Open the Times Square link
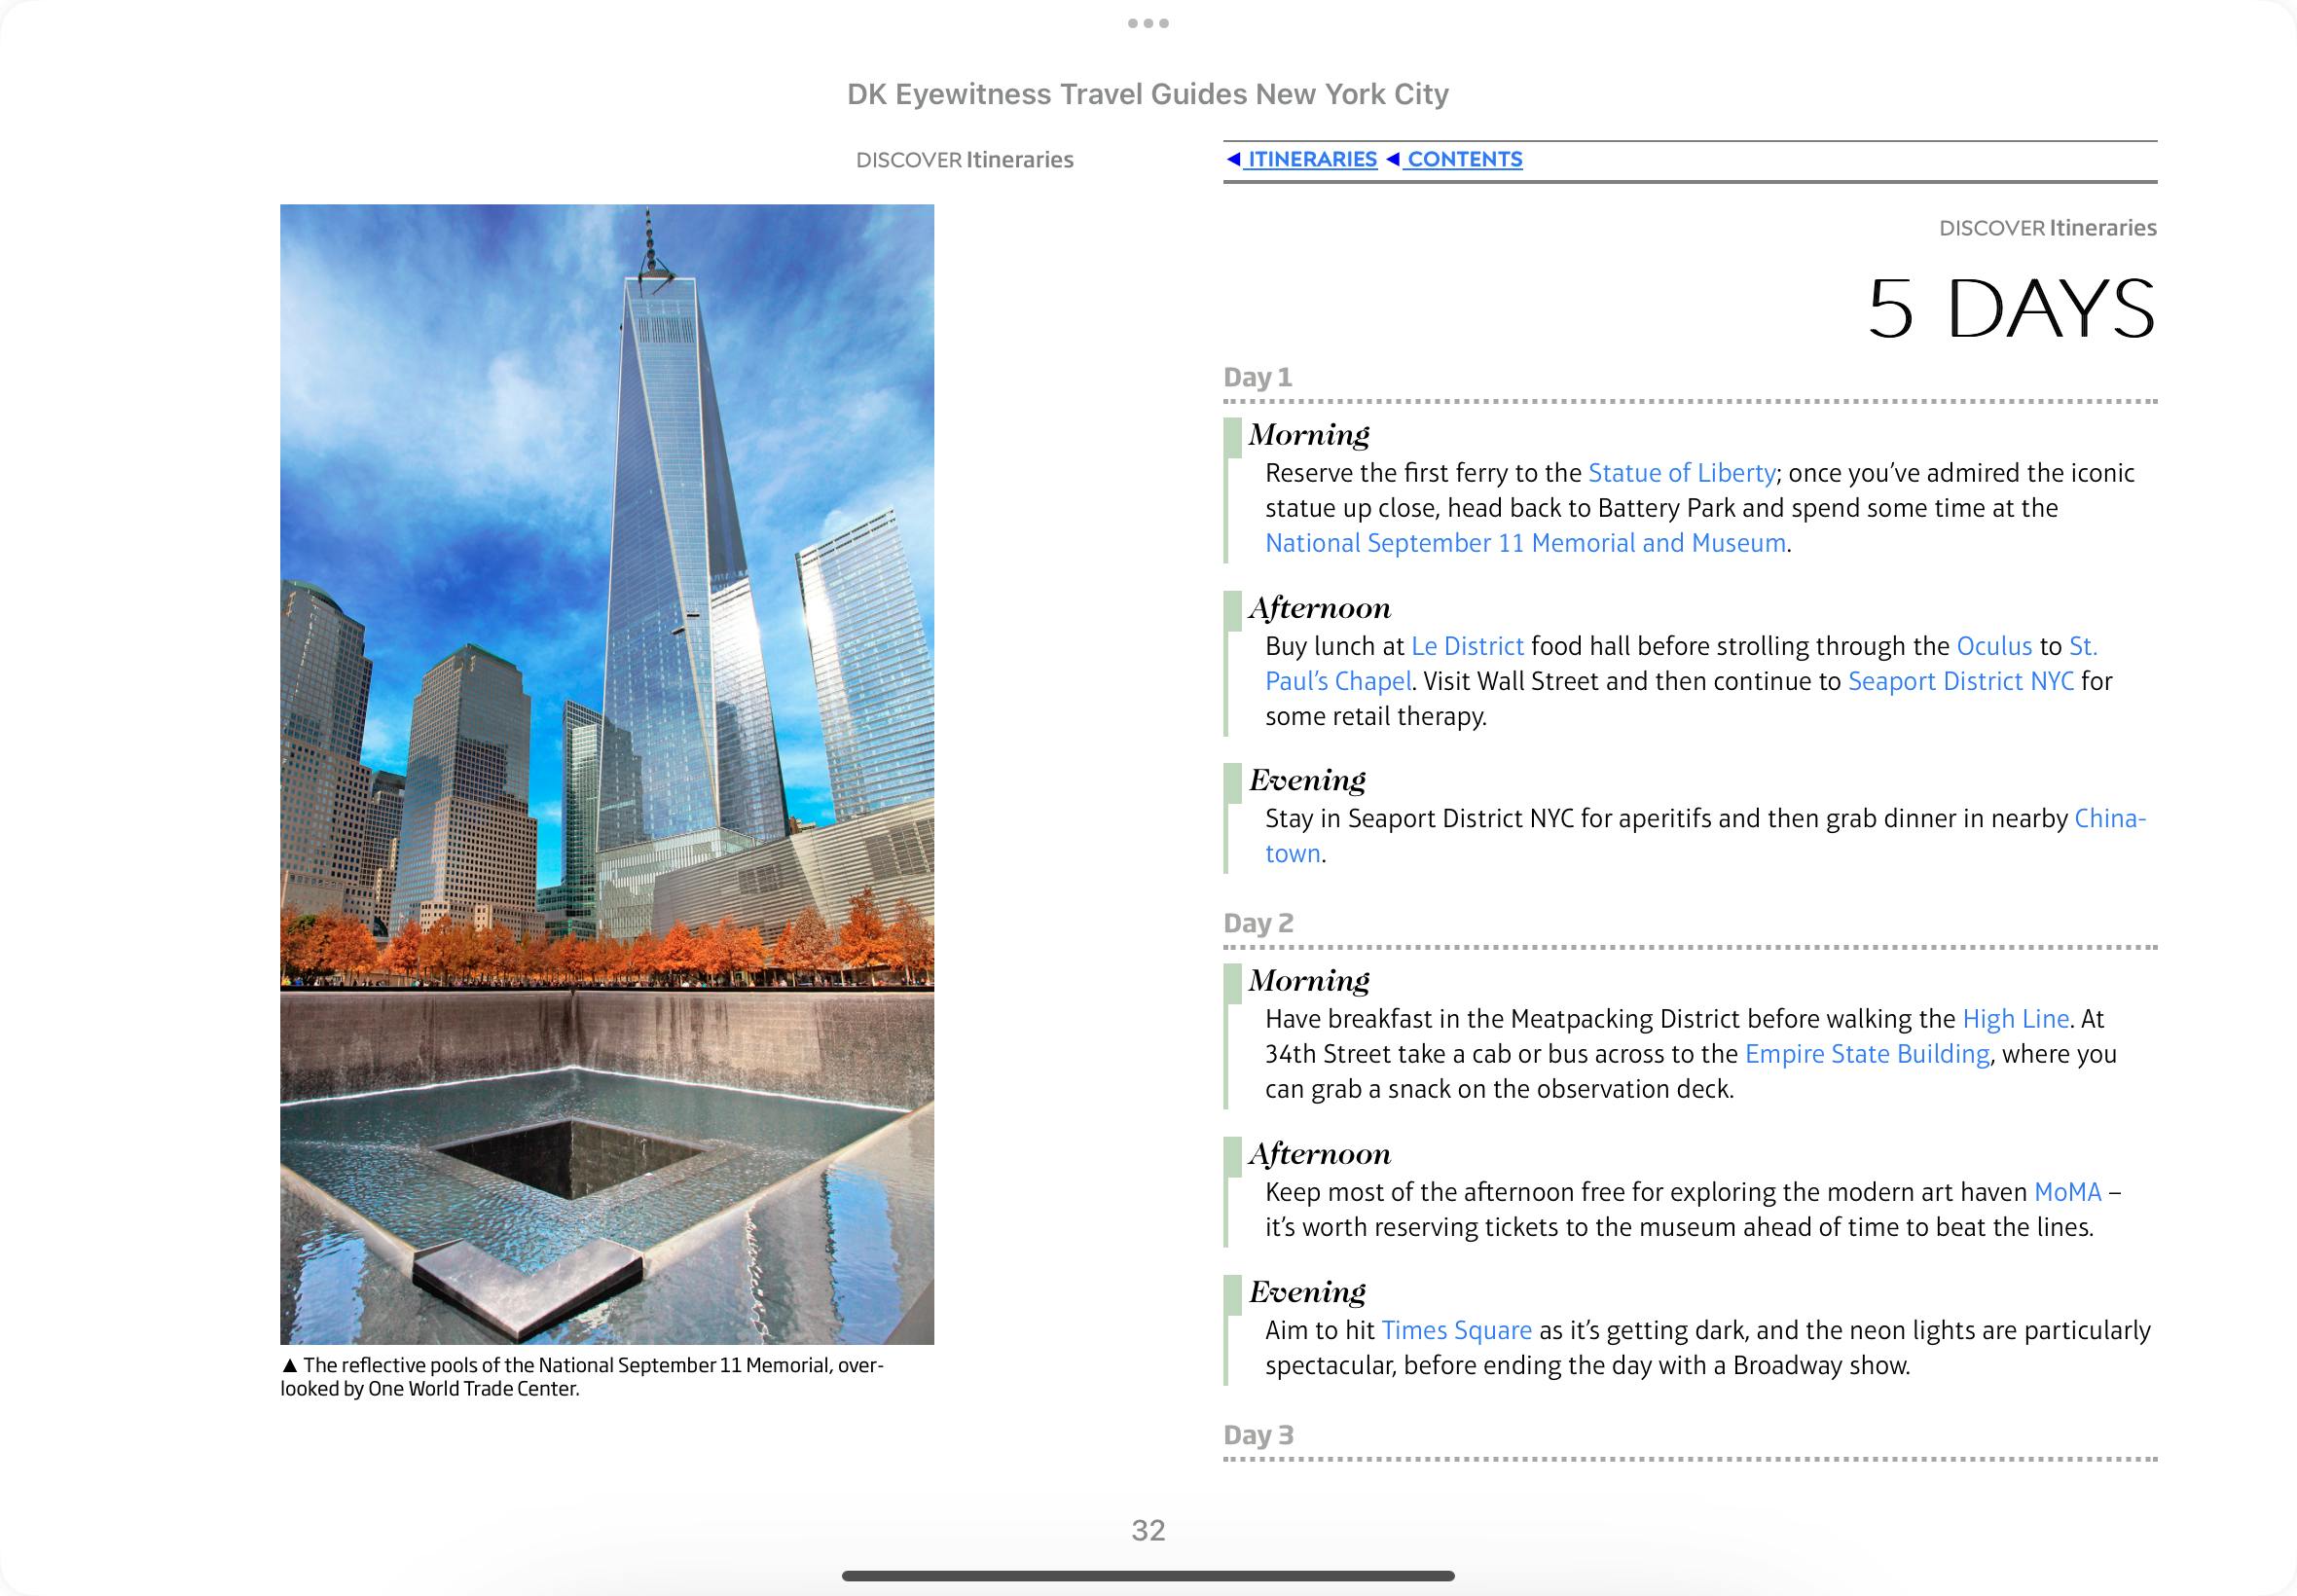The width and height of the screenshot is (2297, 1596). pyautogui.click(x=1456, y=1330)
